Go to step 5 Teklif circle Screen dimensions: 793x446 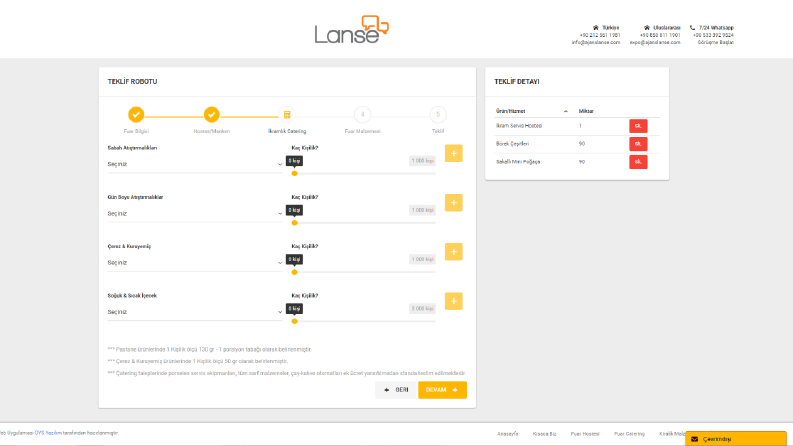tap(438, 115)
